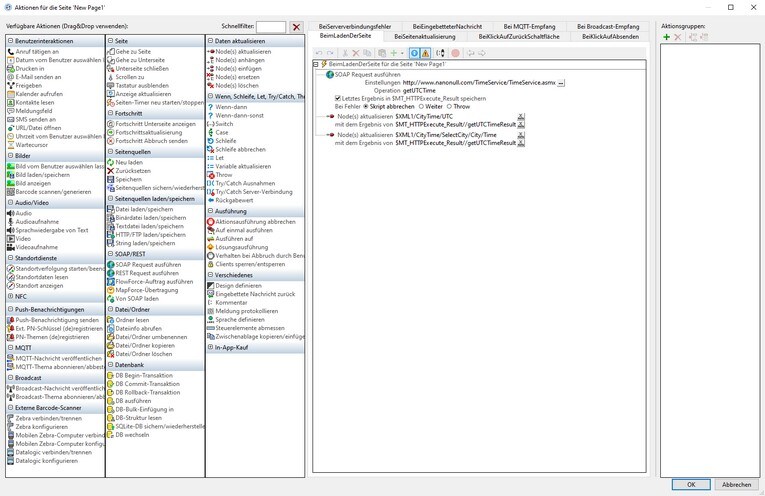Click the red delete X in action toolbar

click(x=356, y=53)
